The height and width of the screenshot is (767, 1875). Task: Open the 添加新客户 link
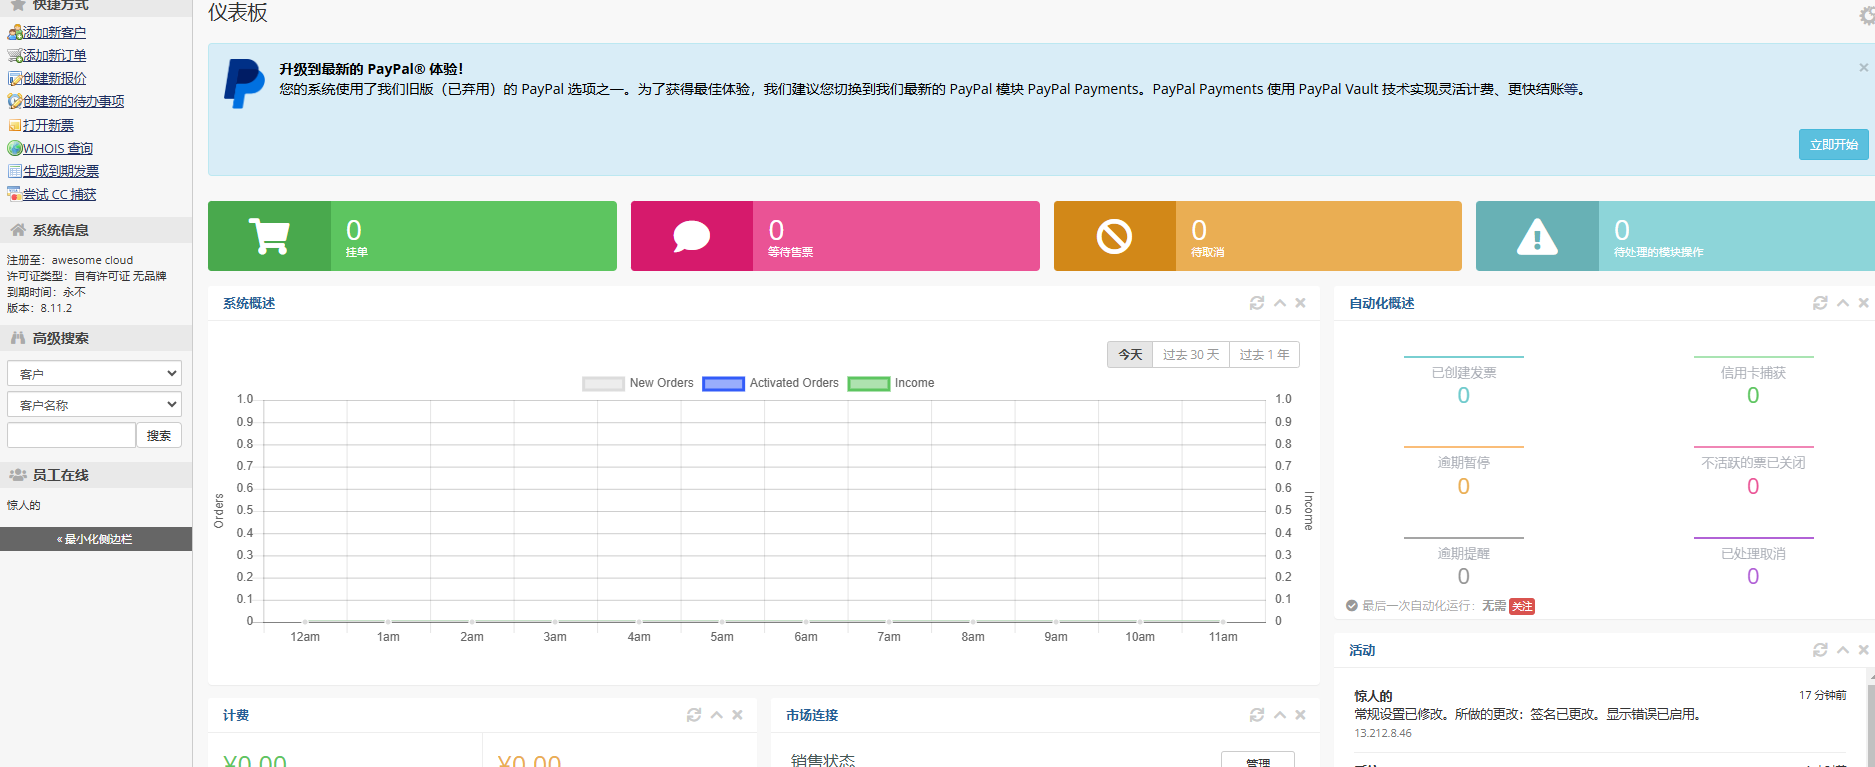[x=55, y=32]
